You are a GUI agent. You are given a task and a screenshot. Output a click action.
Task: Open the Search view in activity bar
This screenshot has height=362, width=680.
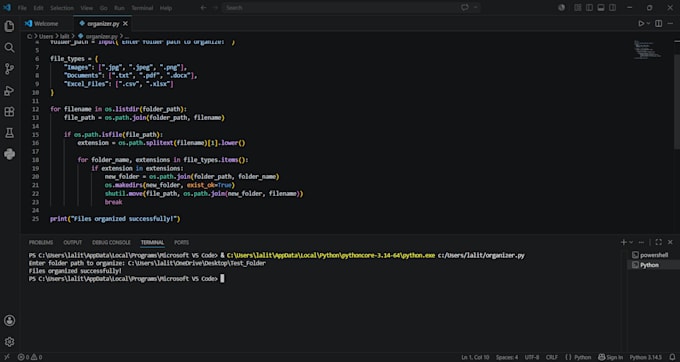point(9,48)
